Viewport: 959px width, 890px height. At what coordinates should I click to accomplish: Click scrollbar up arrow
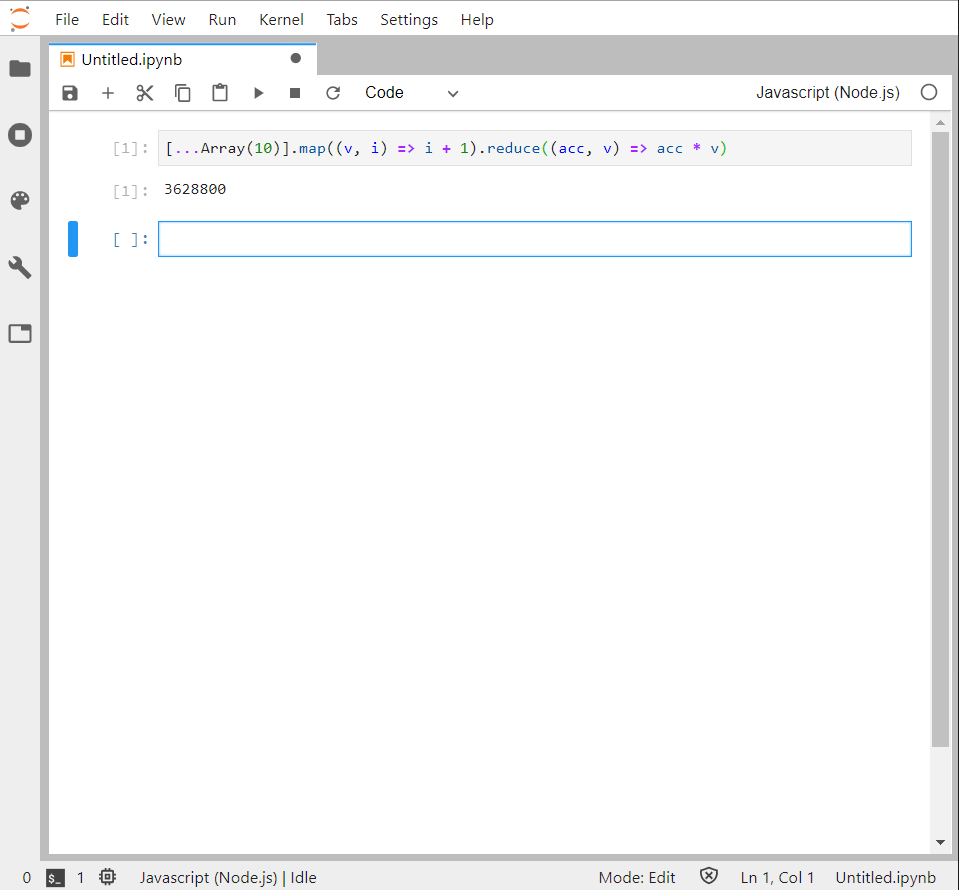click(x=941, y=123)
